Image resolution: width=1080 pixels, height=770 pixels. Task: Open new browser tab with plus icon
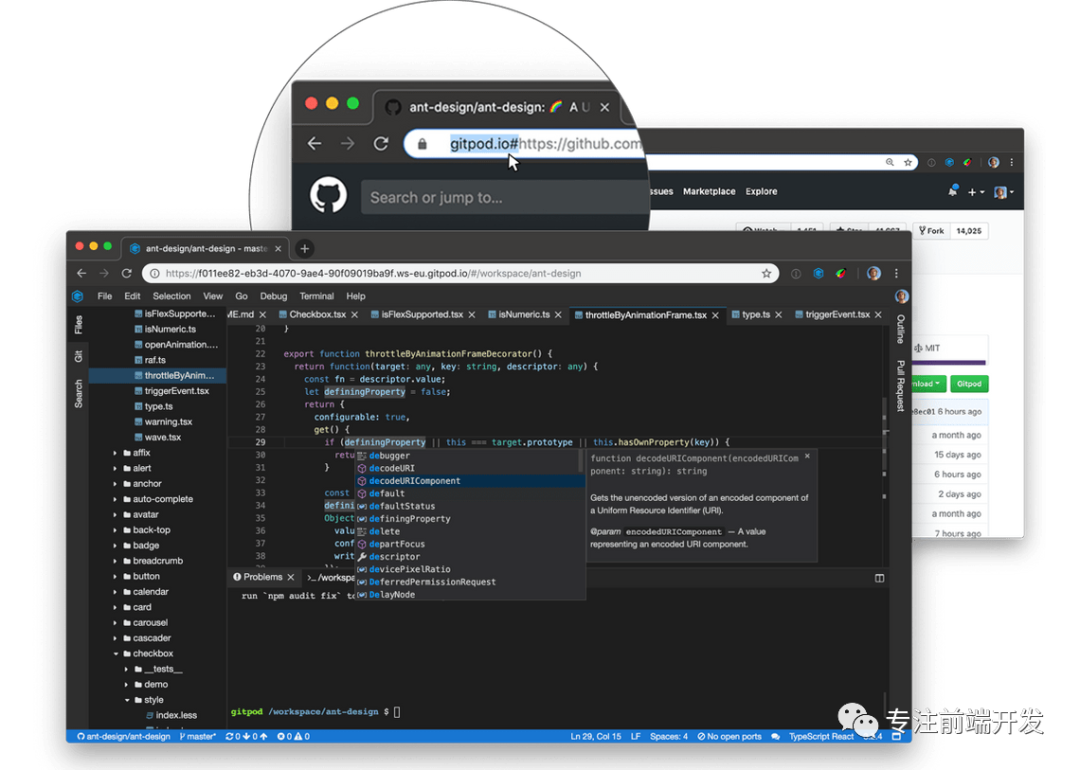(x=305, y=248)
